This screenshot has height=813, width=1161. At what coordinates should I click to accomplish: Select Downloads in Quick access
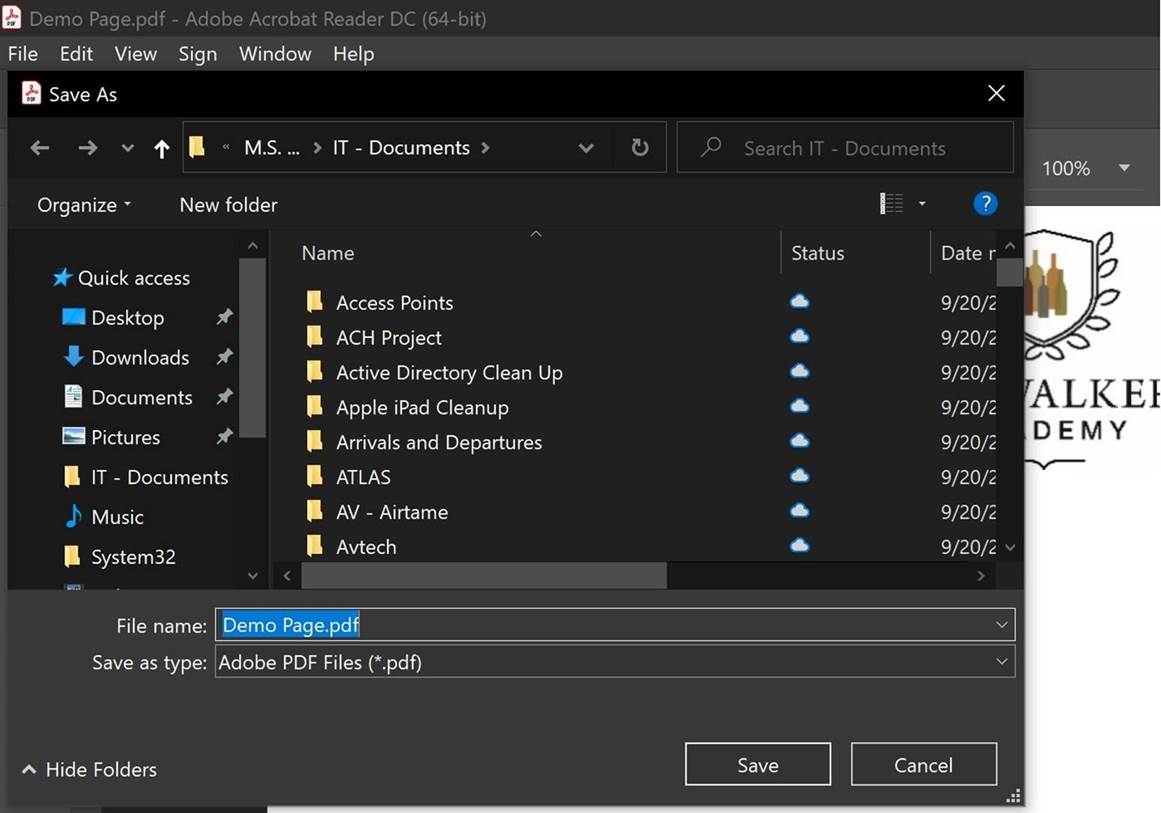139,357
